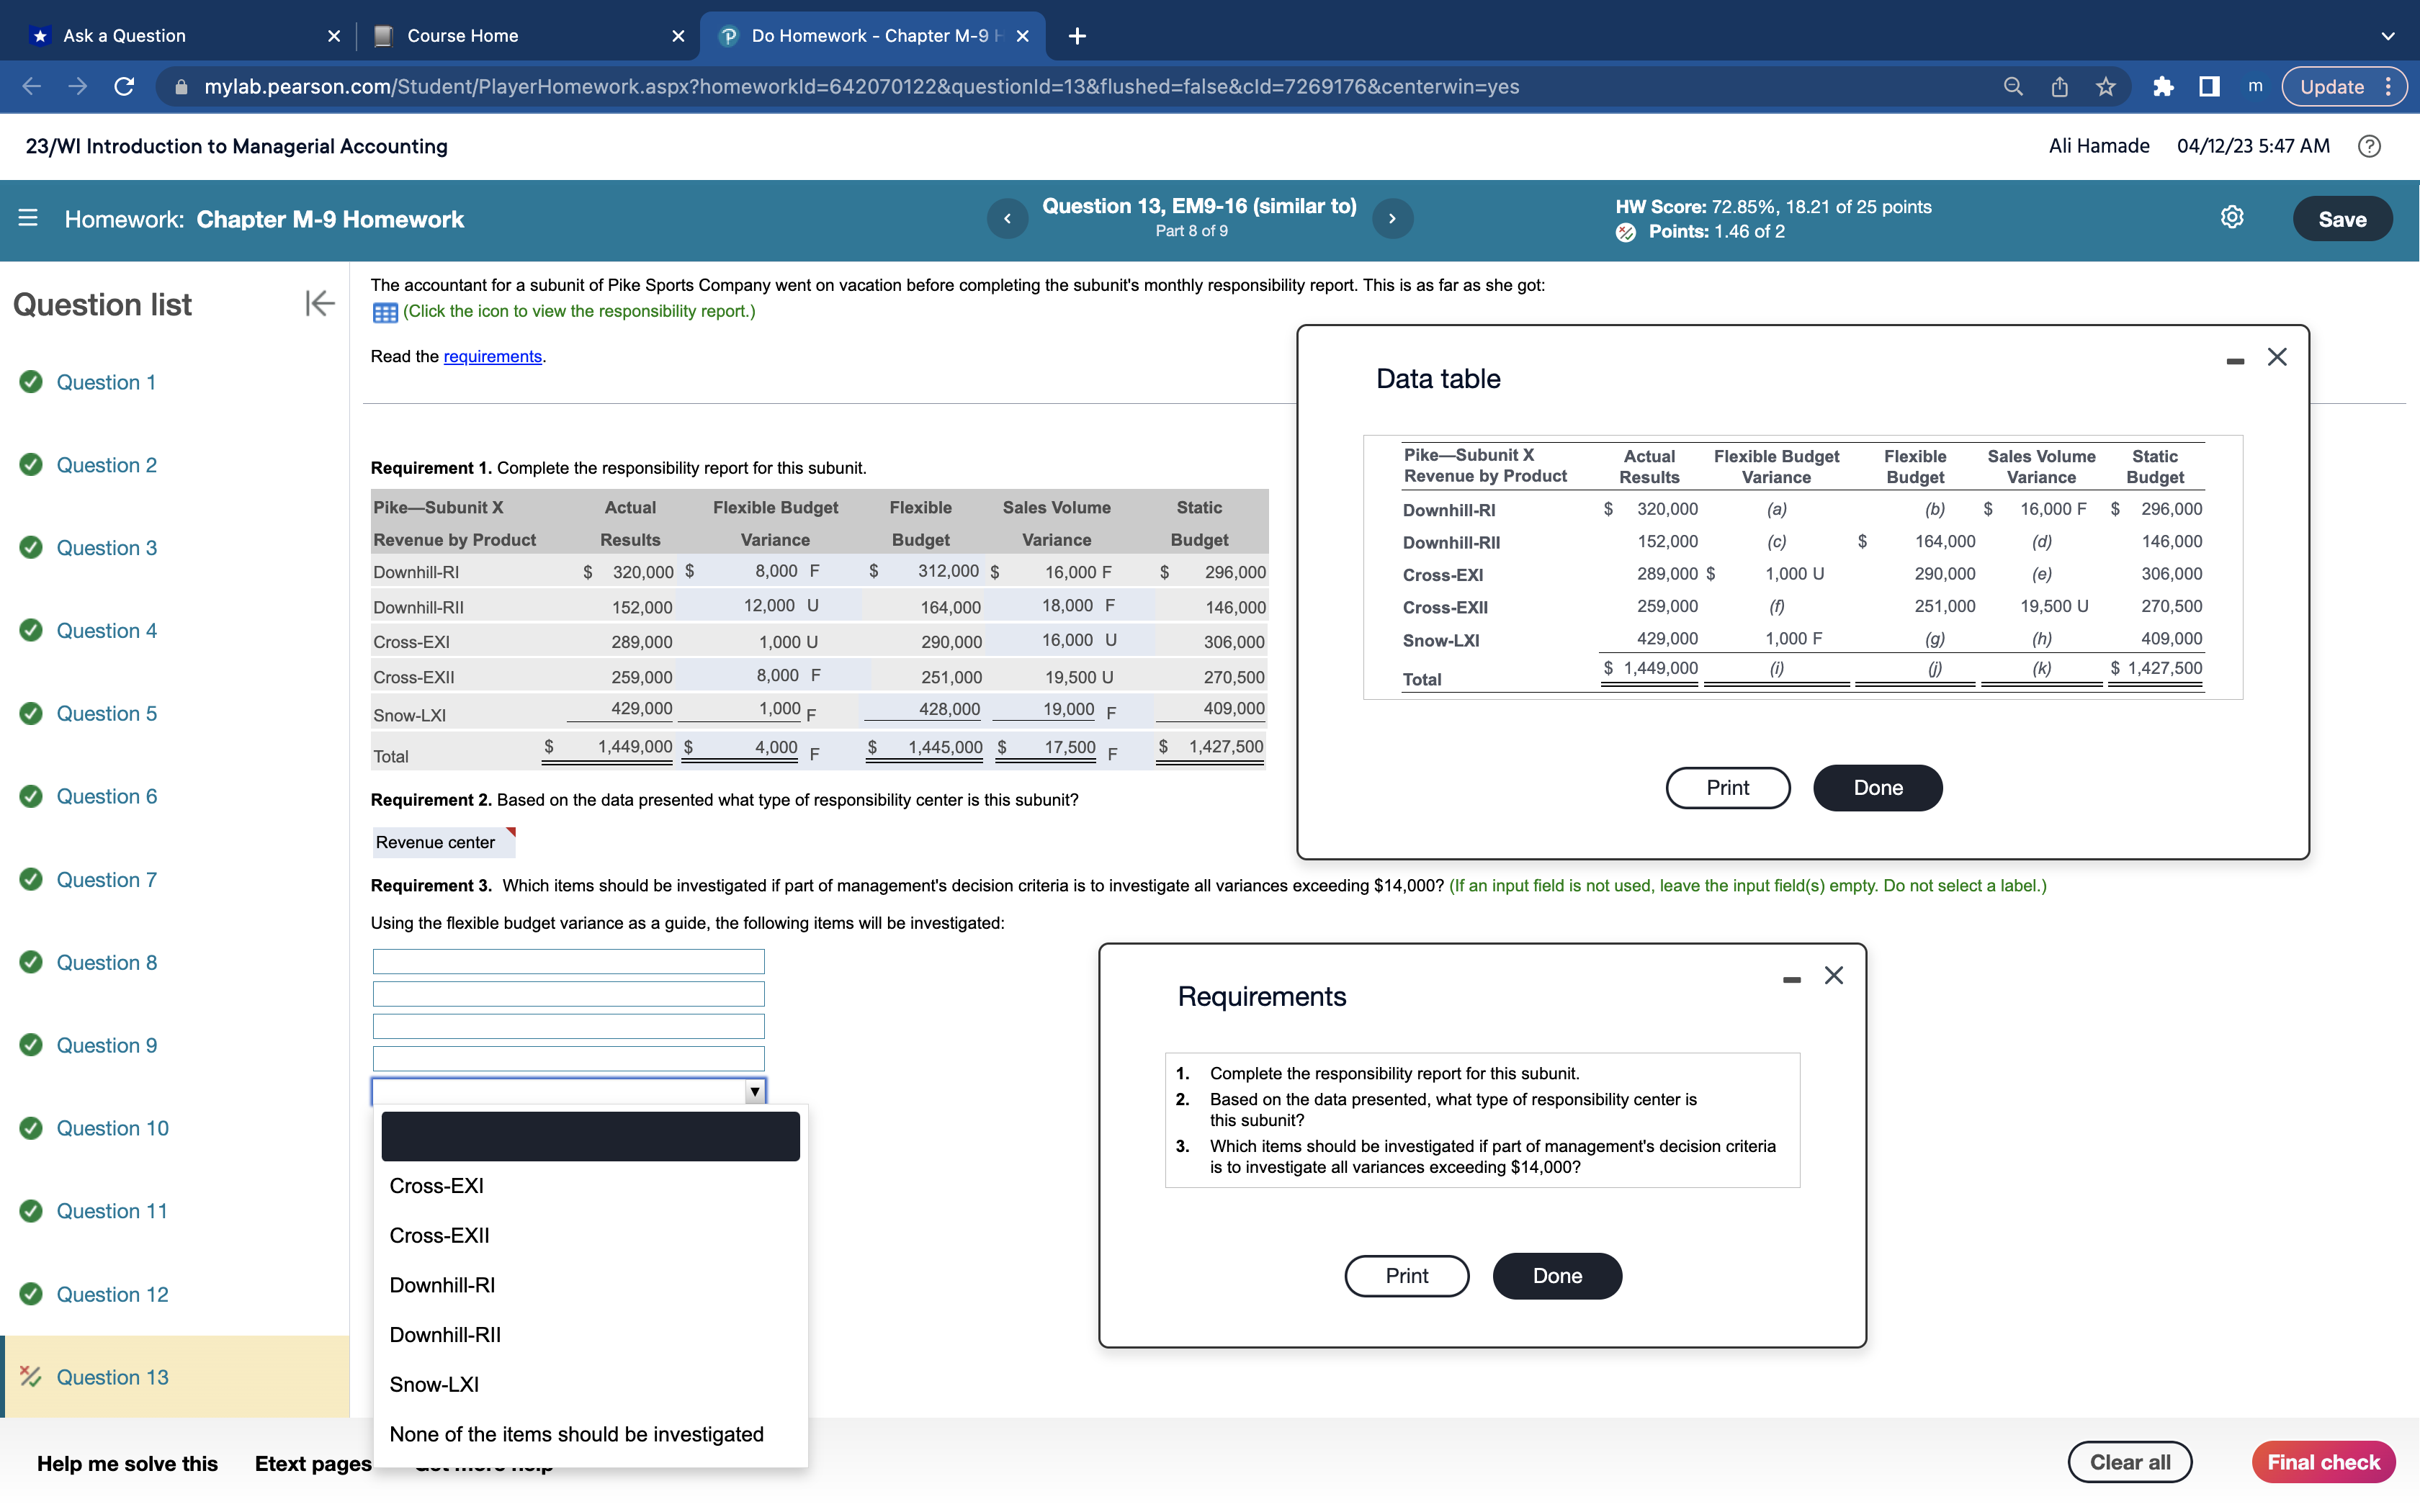Go to the previous question arrow

(x=1007, y=218)
